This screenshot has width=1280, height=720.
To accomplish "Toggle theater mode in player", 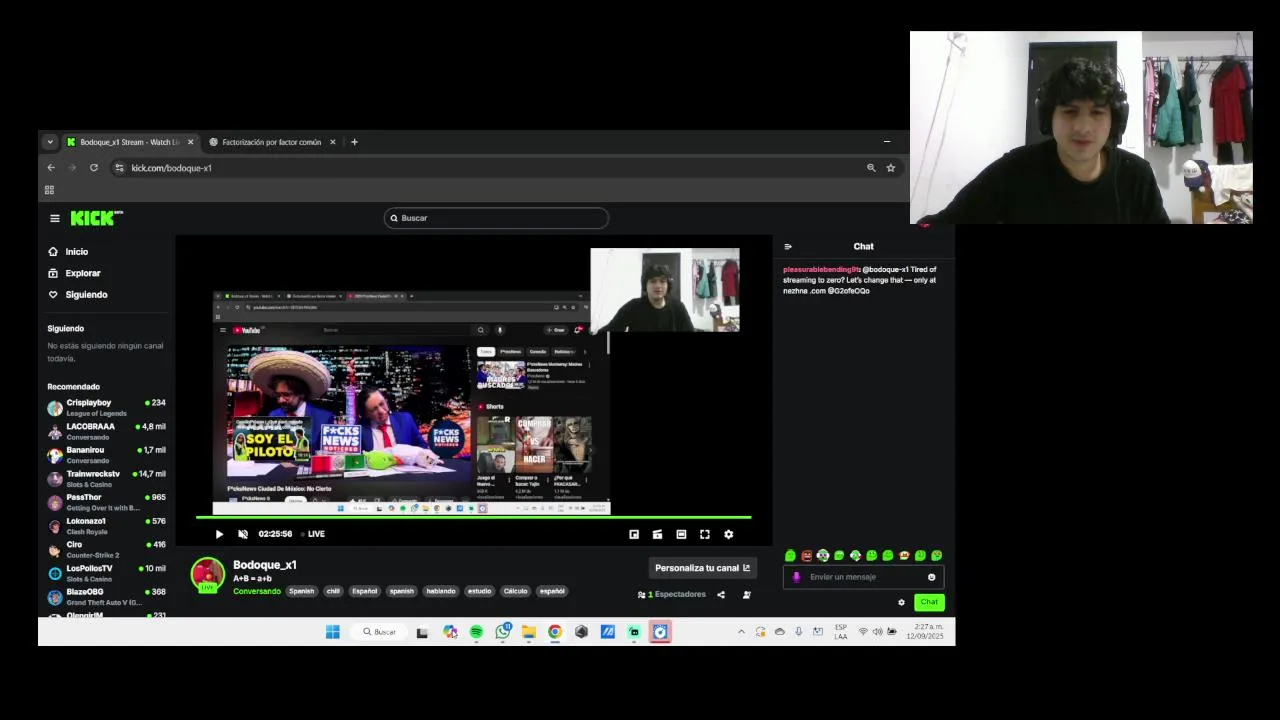I will [681, 534].
